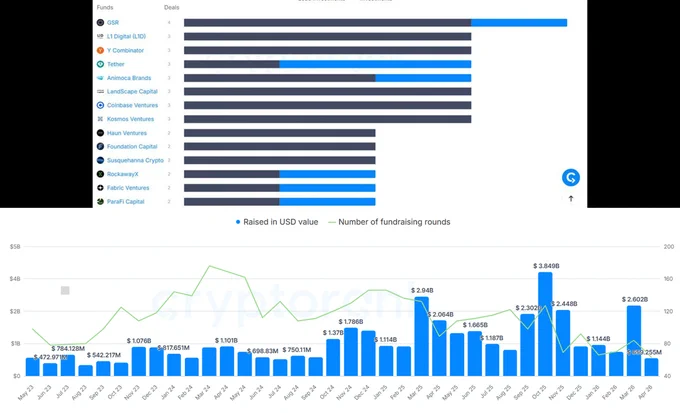The image size is (680, 413).
Task: Click the Nov 24 bar labeled $1.786B
Action: [351, 352]
